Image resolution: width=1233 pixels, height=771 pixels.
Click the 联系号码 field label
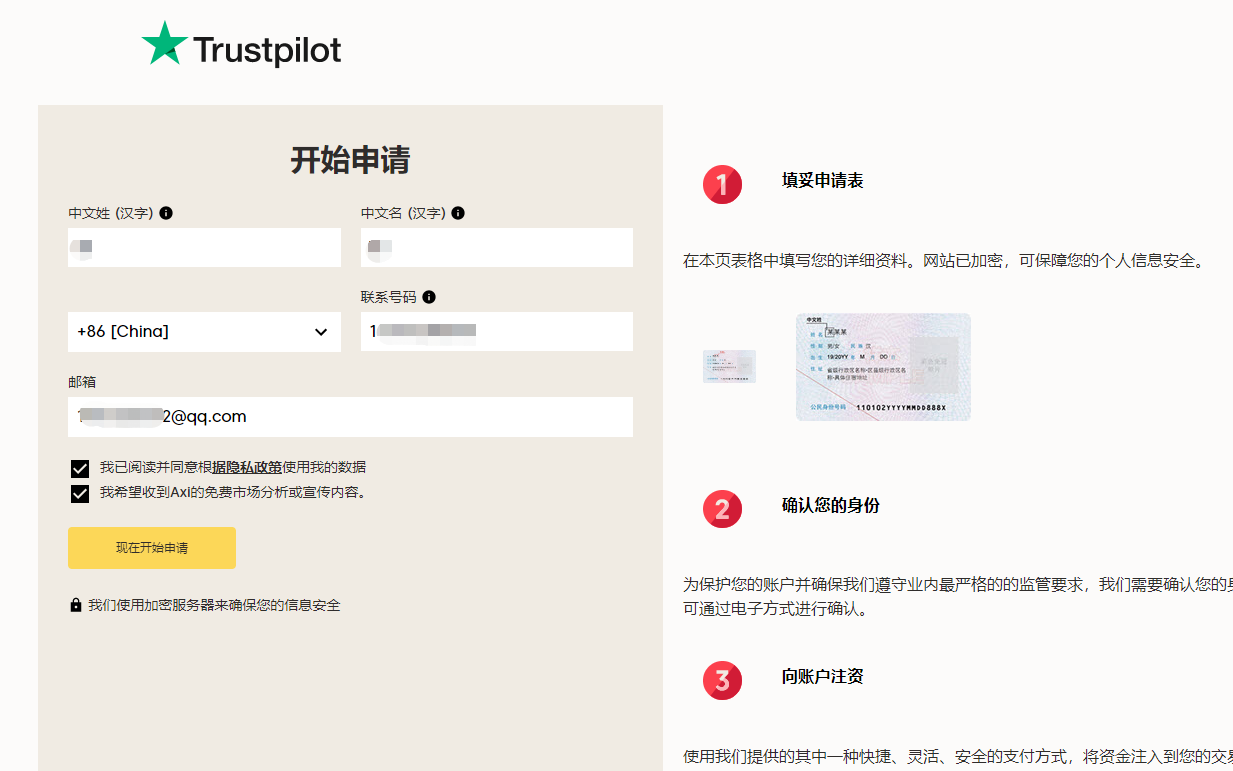click(x=388, y=297)
